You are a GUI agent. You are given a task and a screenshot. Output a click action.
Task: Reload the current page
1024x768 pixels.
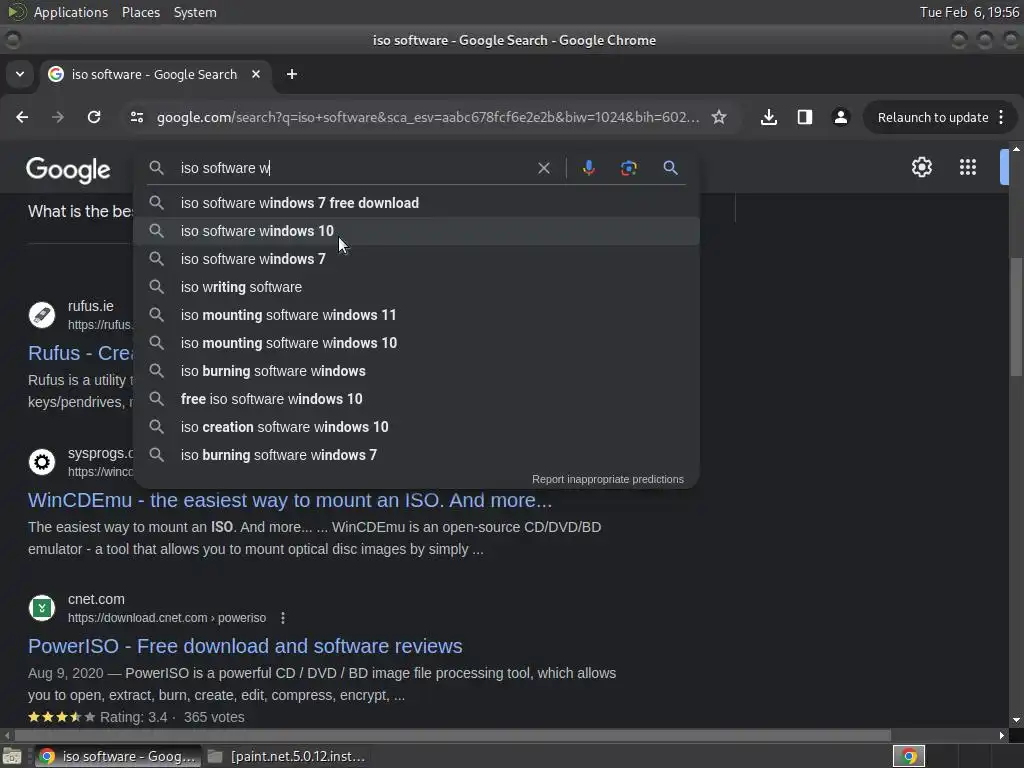pos(94,117)
